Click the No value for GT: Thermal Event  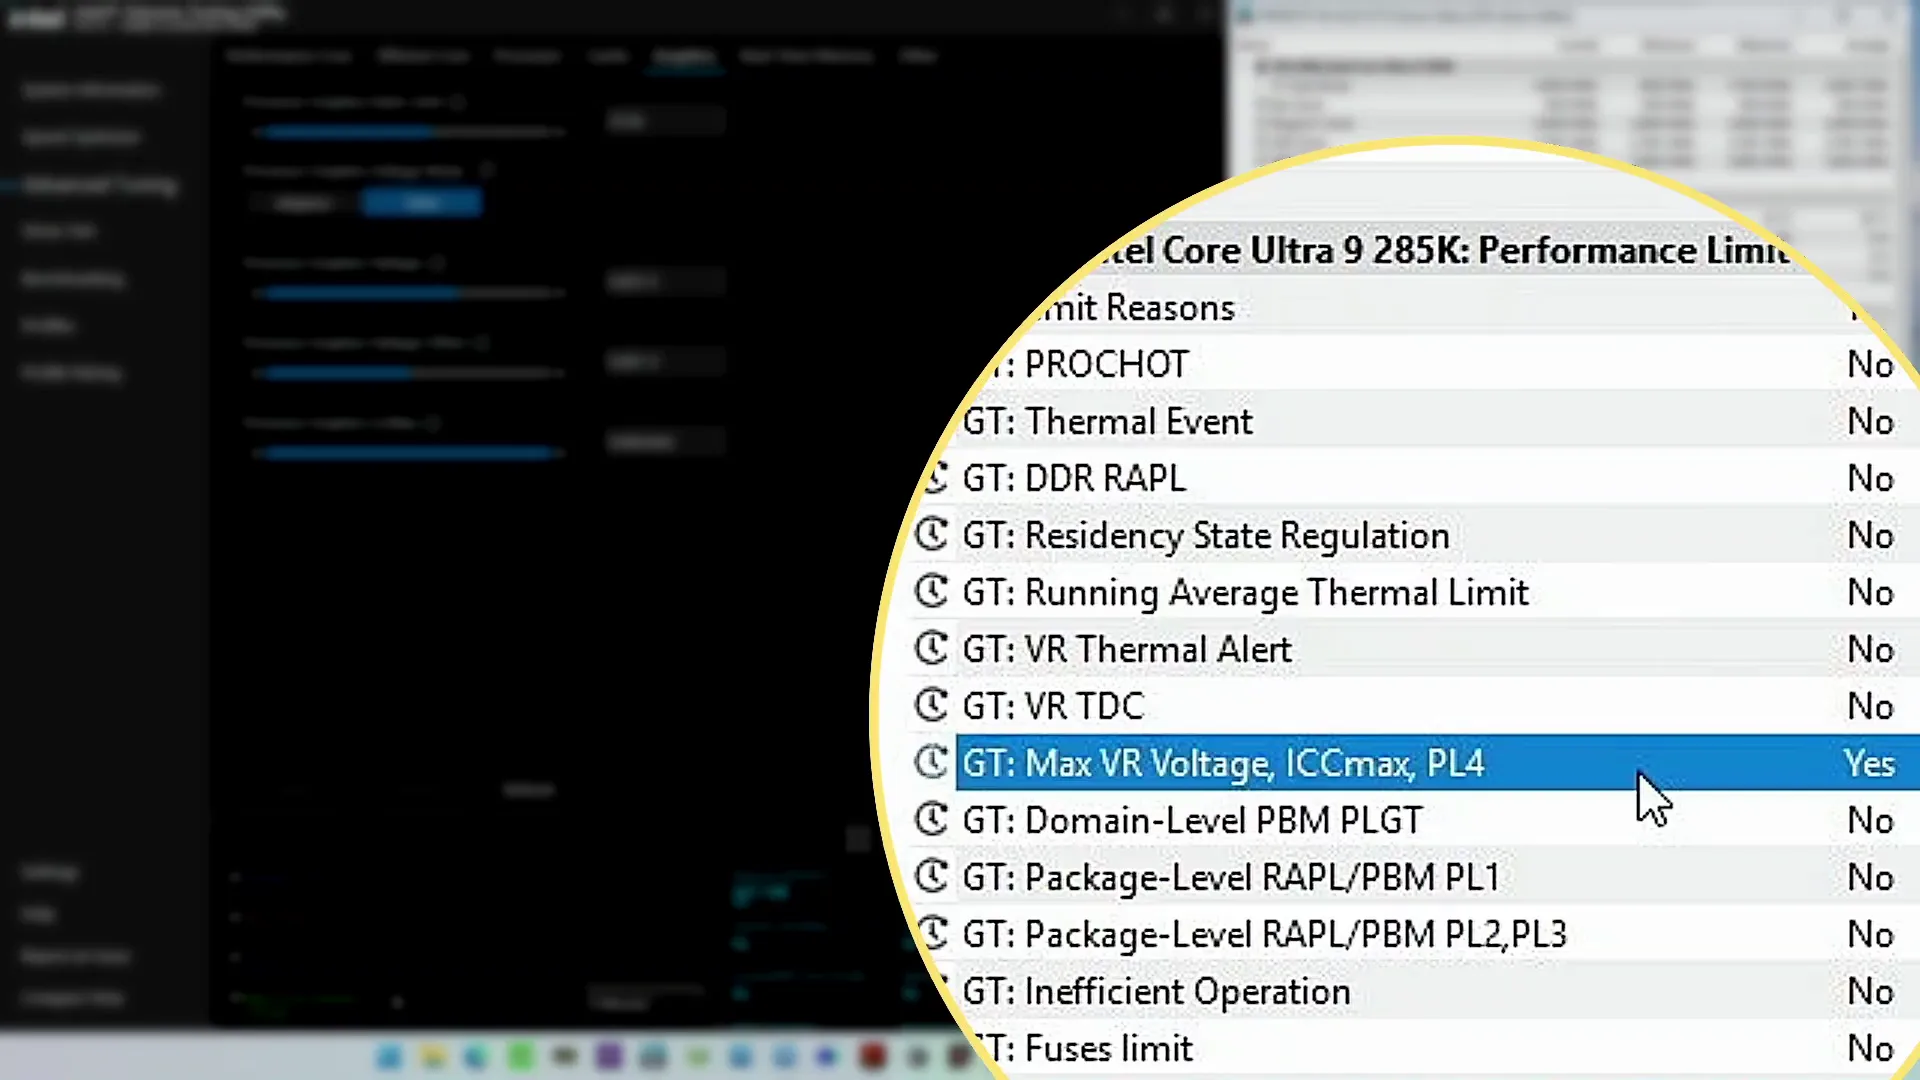pyautogui.click(x=1870, y=422)
